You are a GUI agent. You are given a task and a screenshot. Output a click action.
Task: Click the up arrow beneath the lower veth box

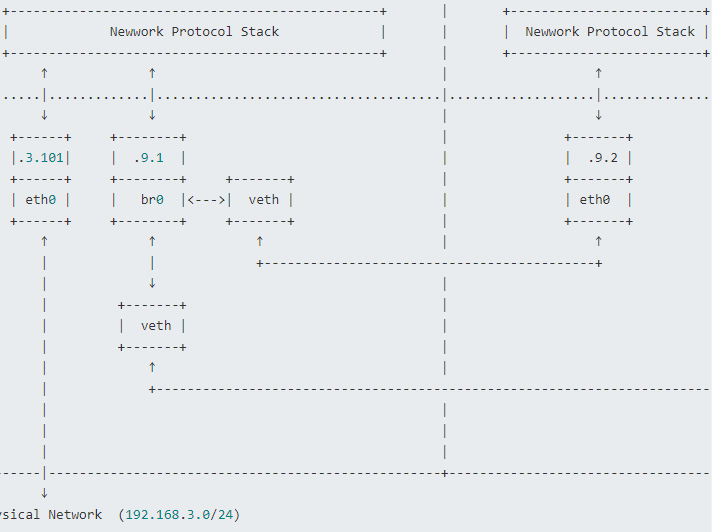click(x=152, y=367)
